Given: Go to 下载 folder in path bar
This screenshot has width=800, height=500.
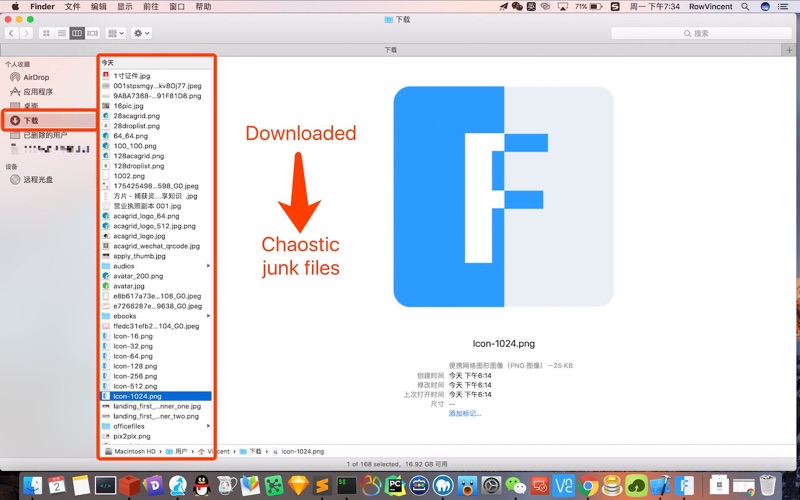Looking at the screenshot, I should [251, 452].
